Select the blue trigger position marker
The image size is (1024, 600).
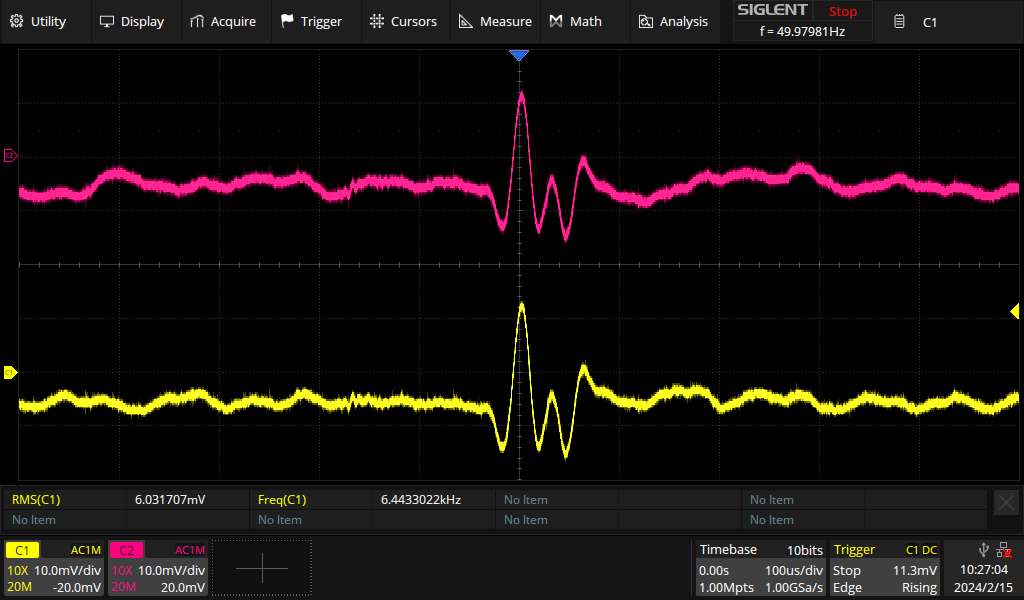[x=519, y=55]
